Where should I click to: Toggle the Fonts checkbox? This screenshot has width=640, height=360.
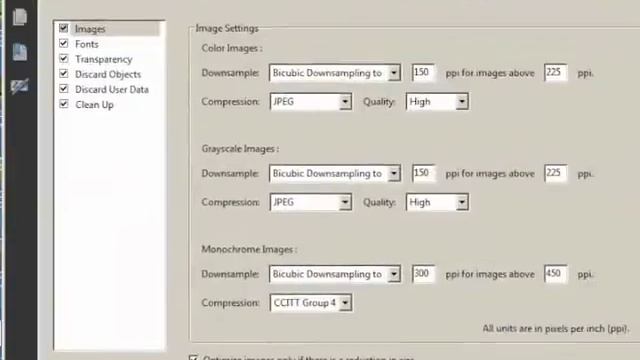click(63, 43)
